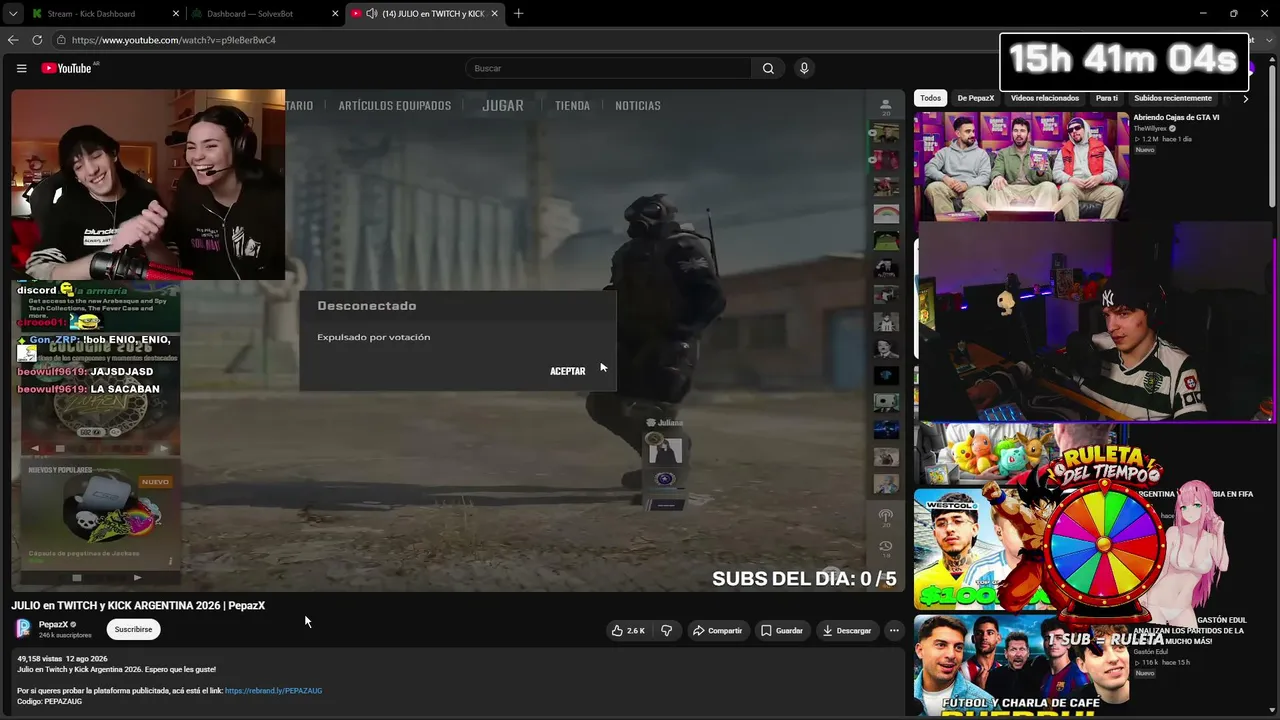Share the video with Compartir
The height and width of the screenshot is (720, 1280).
717,631
